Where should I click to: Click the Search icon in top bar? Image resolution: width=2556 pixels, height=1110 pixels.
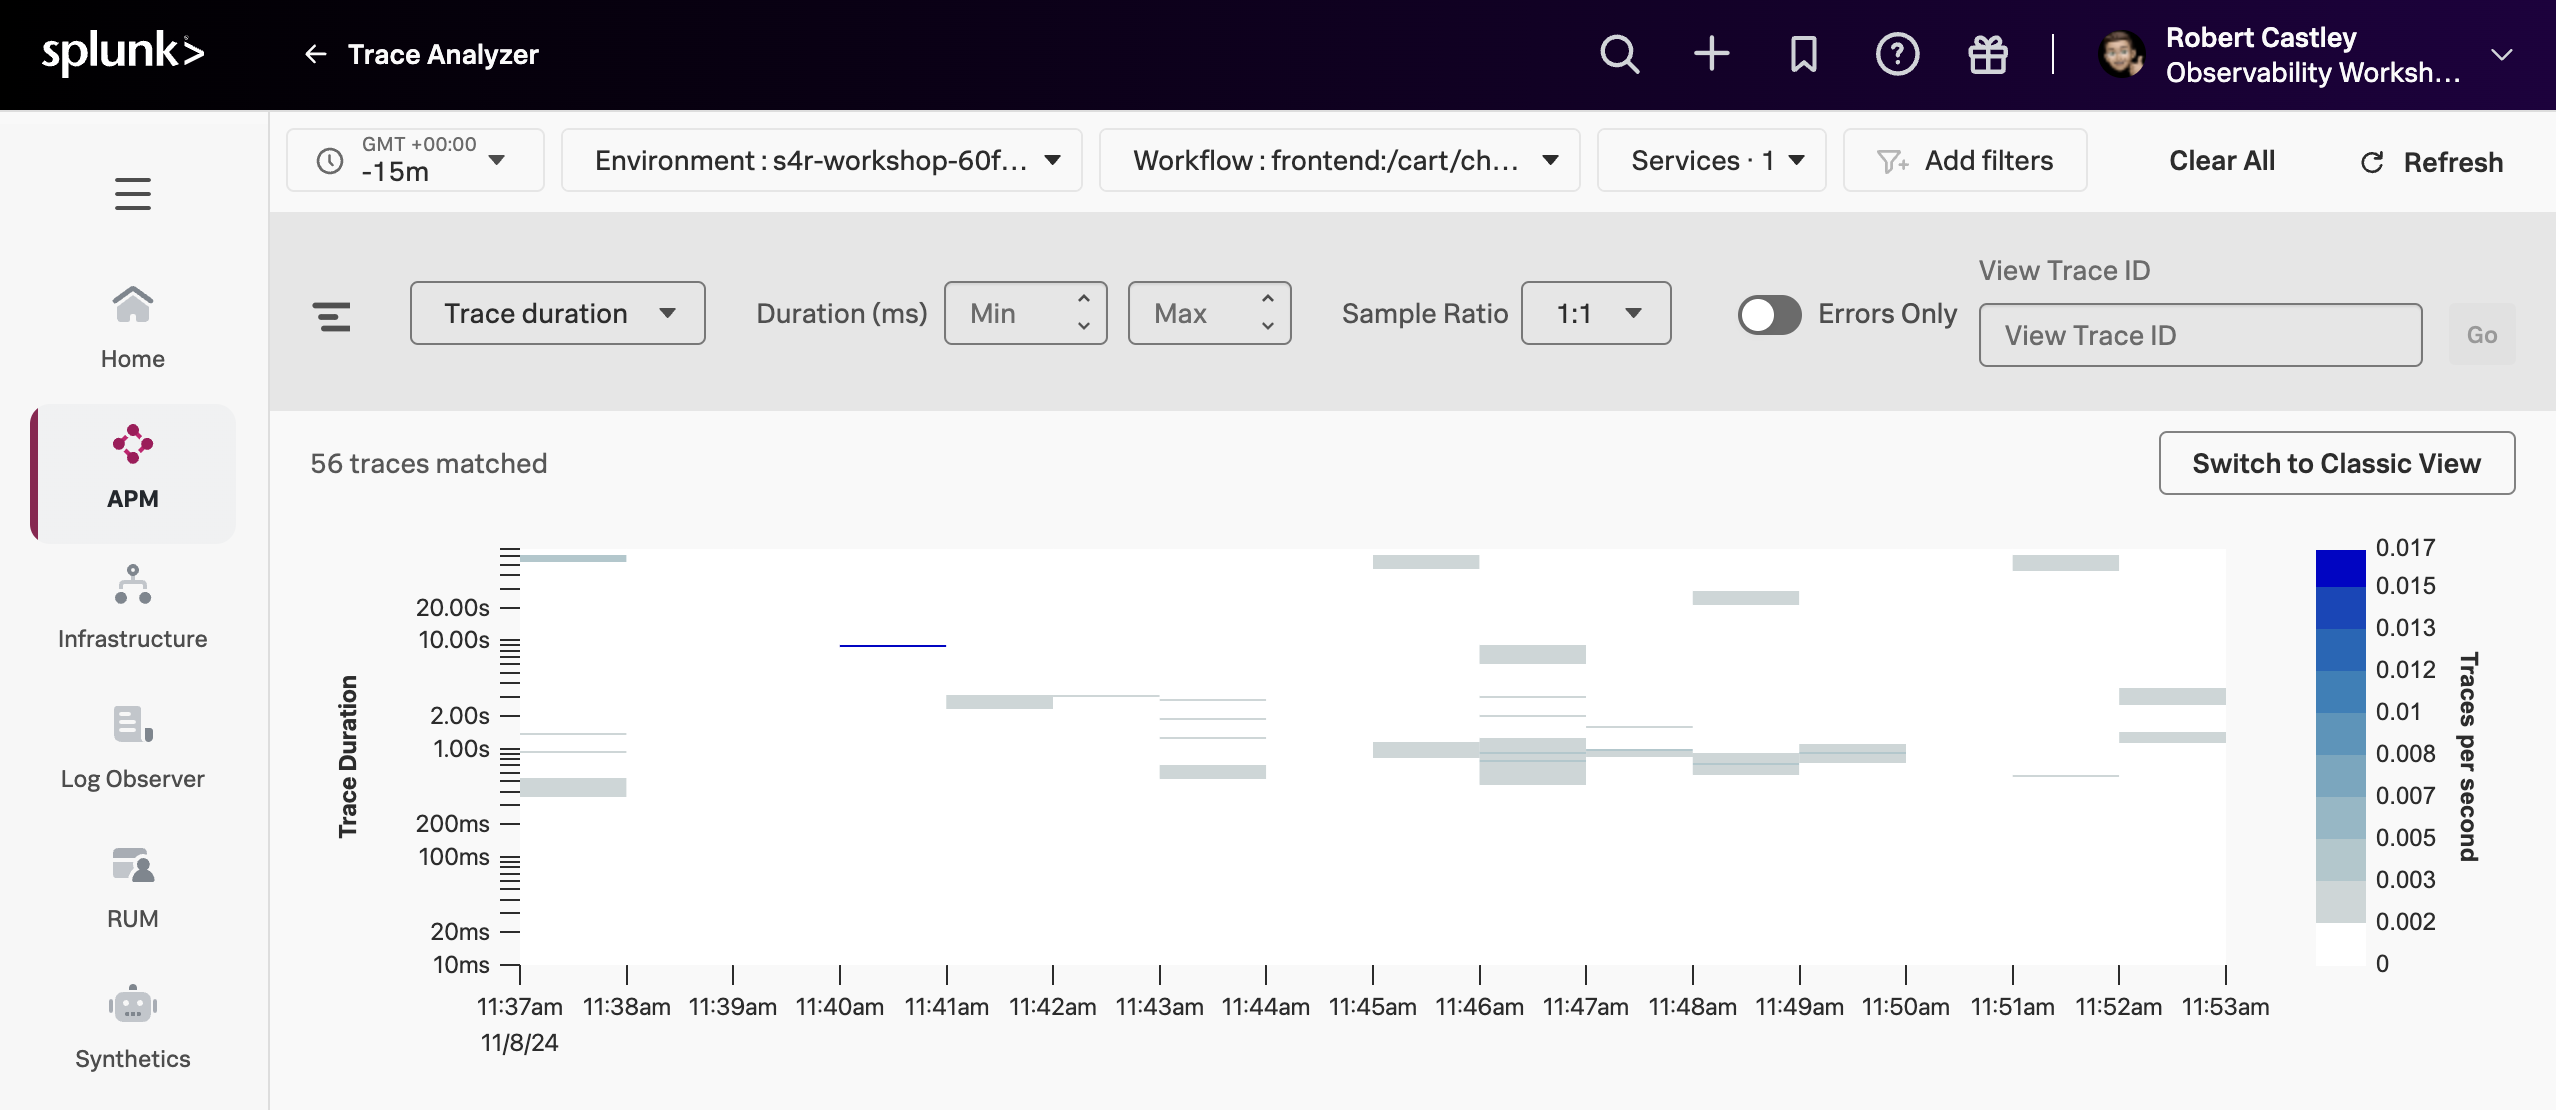(x=1619, y=54)
